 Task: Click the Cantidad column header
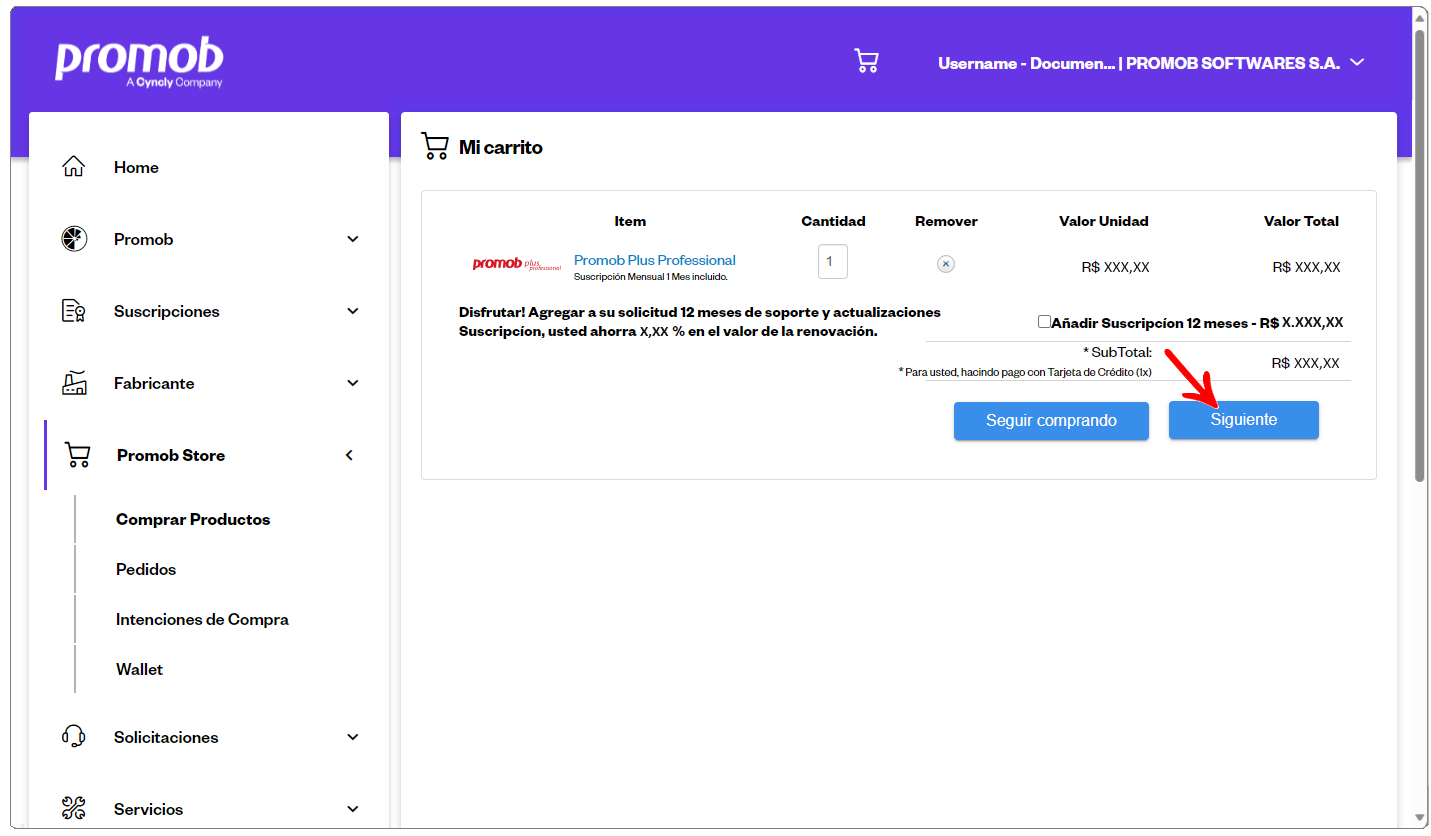tap(833, 221)
